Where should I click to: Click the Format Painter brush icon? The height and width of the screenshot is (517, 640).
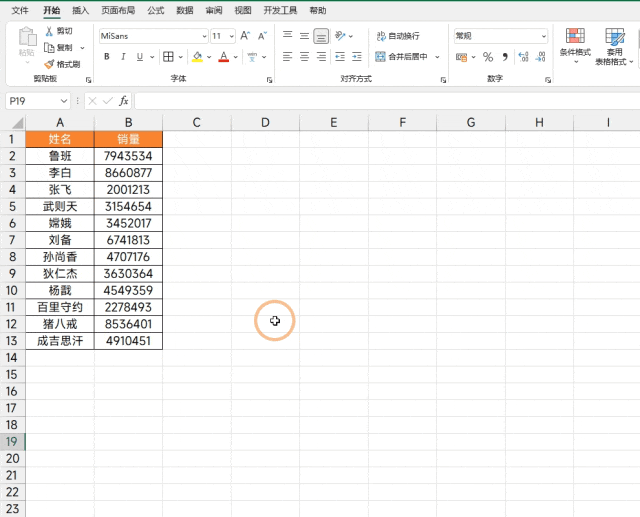coord(49,64)
